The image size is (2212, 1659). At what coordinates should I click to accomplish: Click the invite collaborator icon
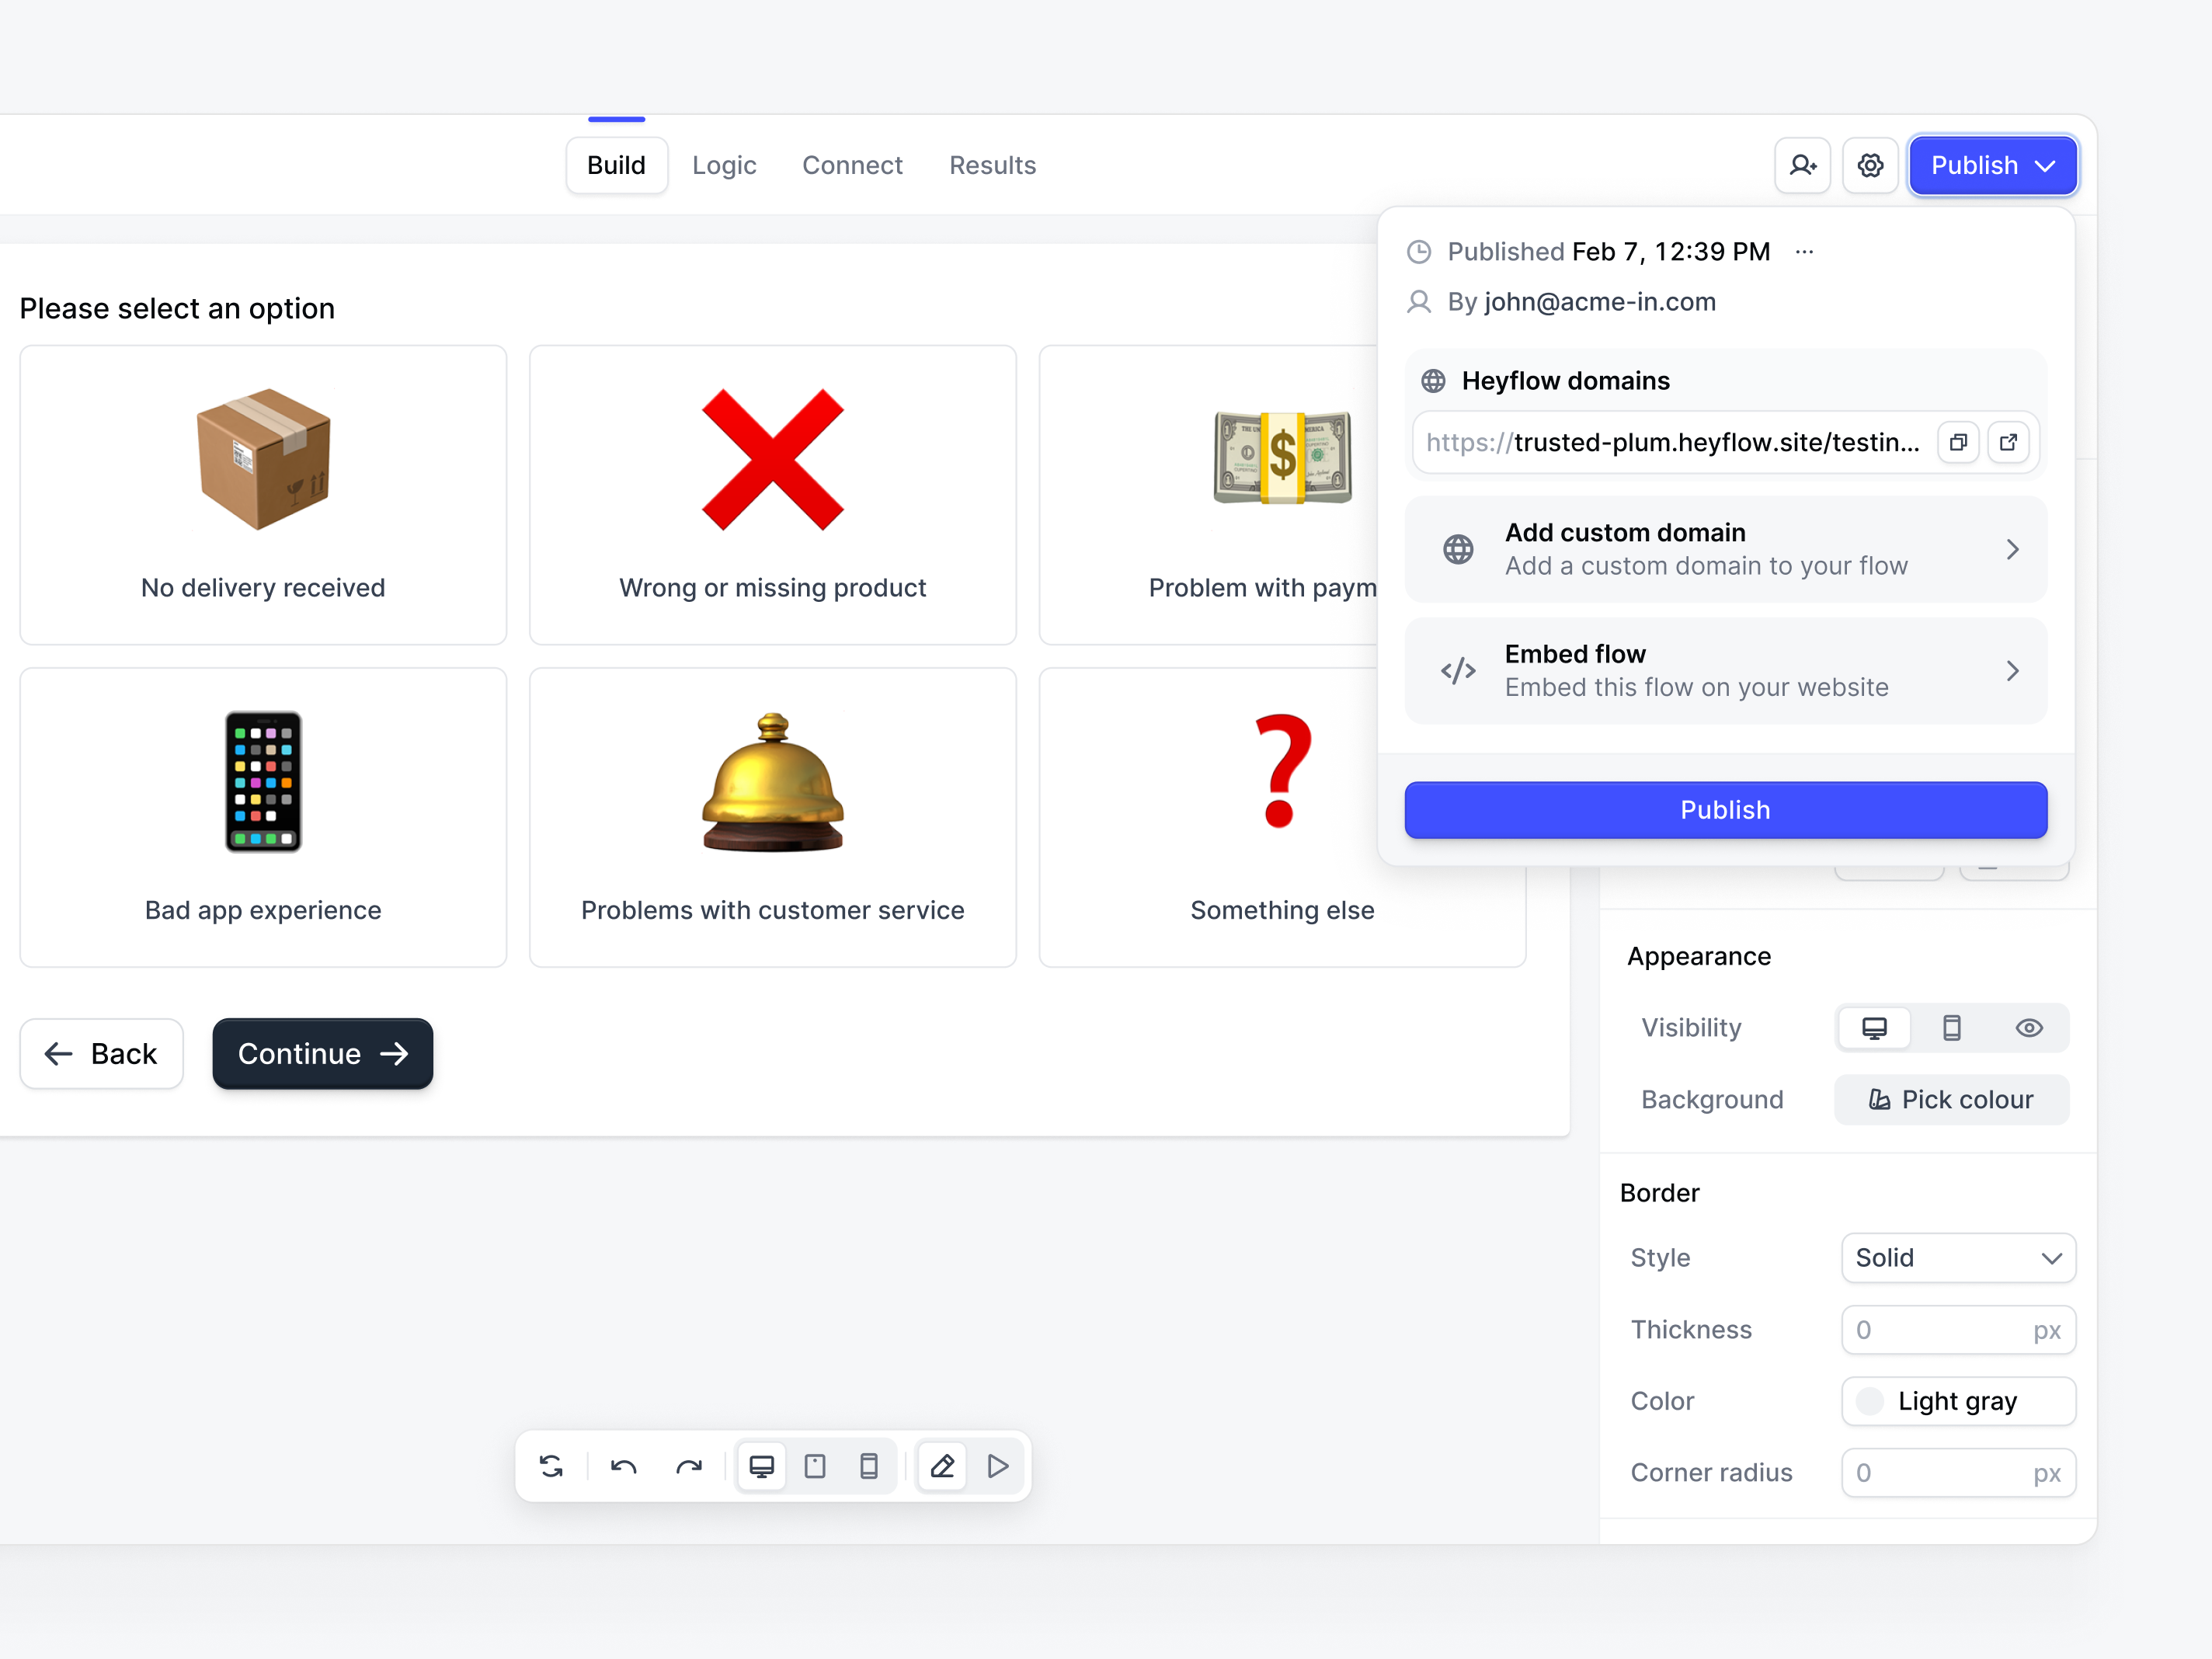[x=1802, y=165]
